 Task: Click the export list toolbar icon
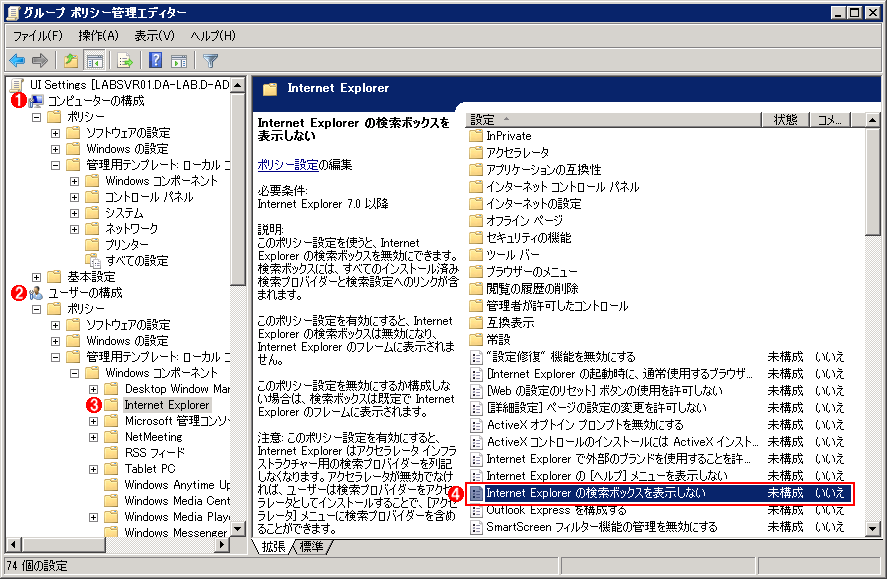click(124, 60)
